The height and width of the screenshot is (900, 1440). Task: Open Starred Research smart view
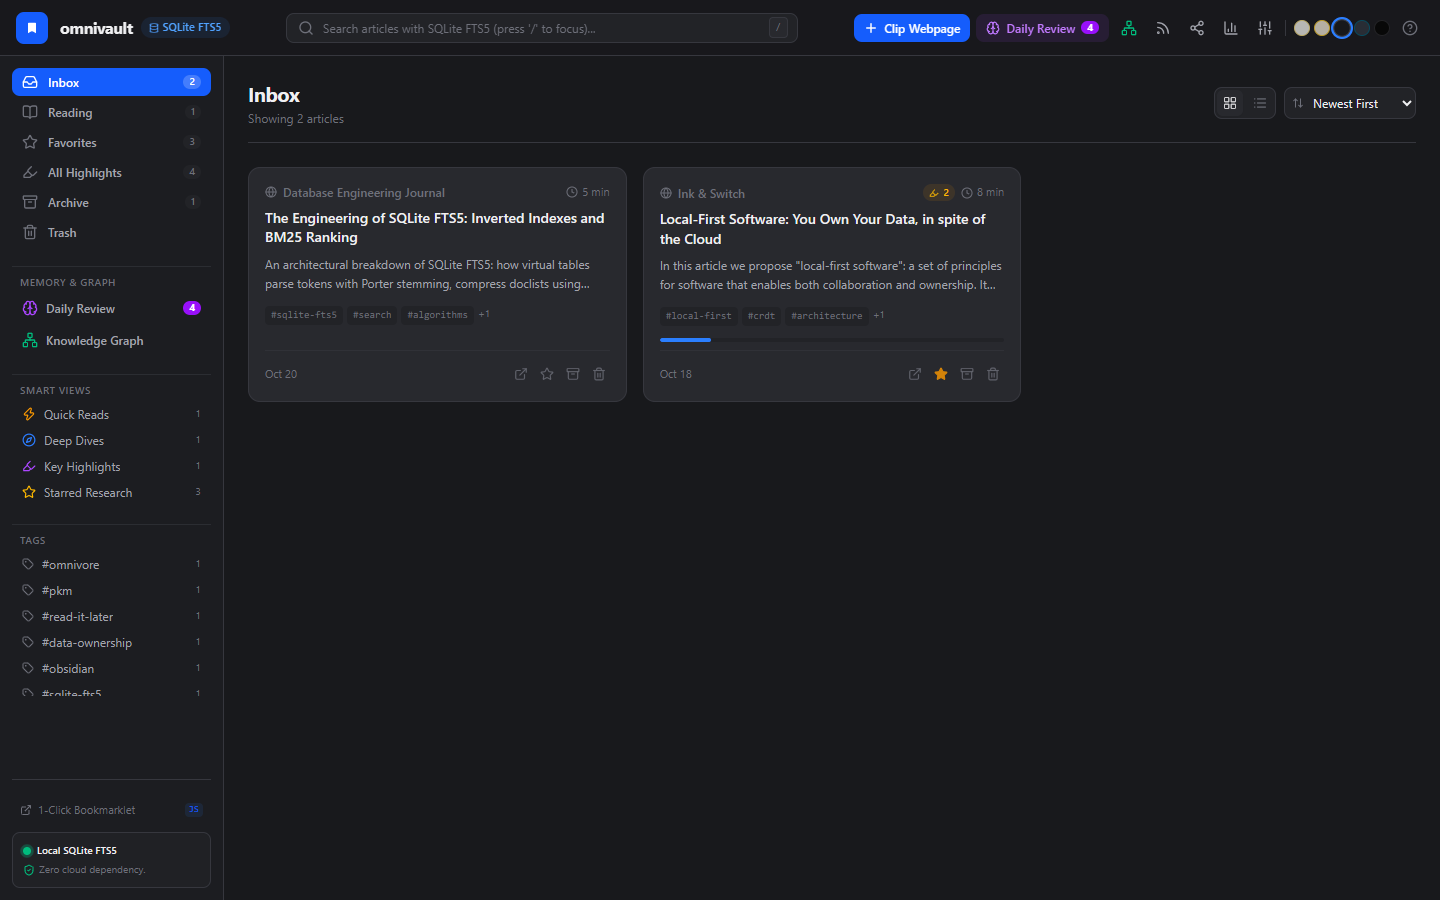tap(111, 492)
